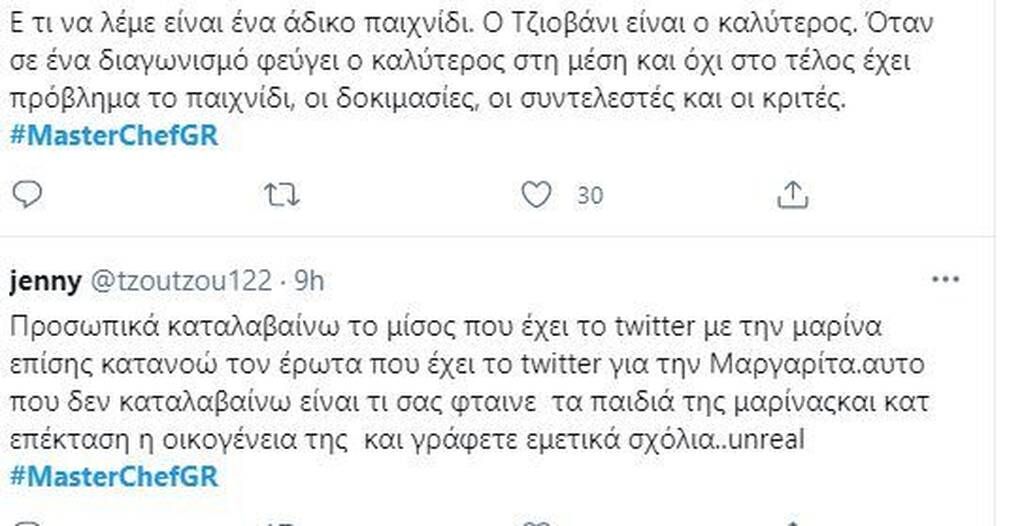Viewport: 1024px width, 526px height.
Task: Share the first tweet via share icon
Action: (x=792, y=194)
